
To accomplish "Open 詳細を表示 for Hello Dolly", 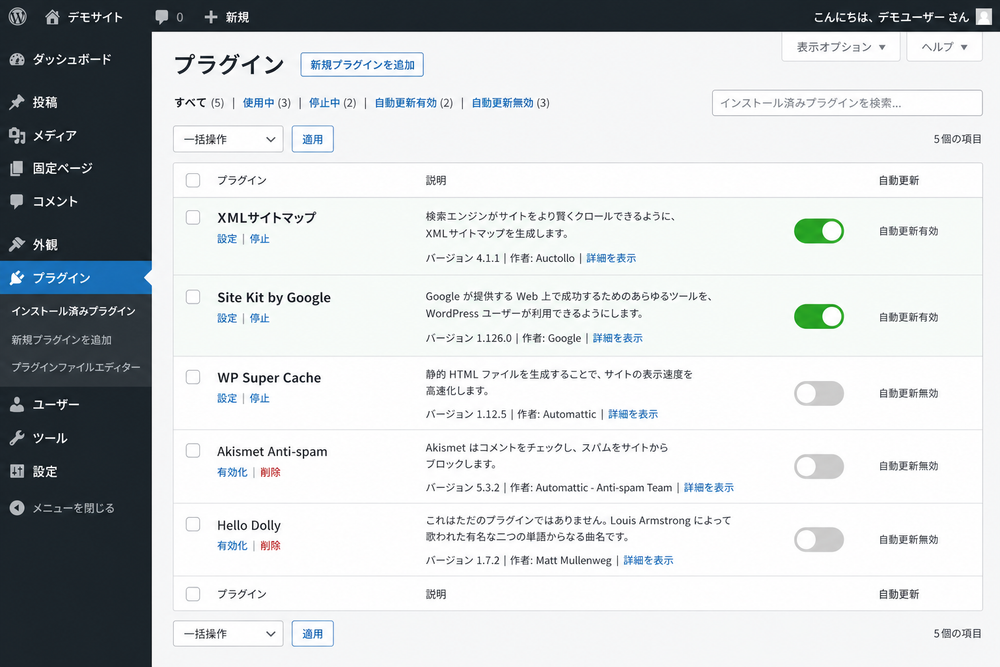I will pos(648,561).
